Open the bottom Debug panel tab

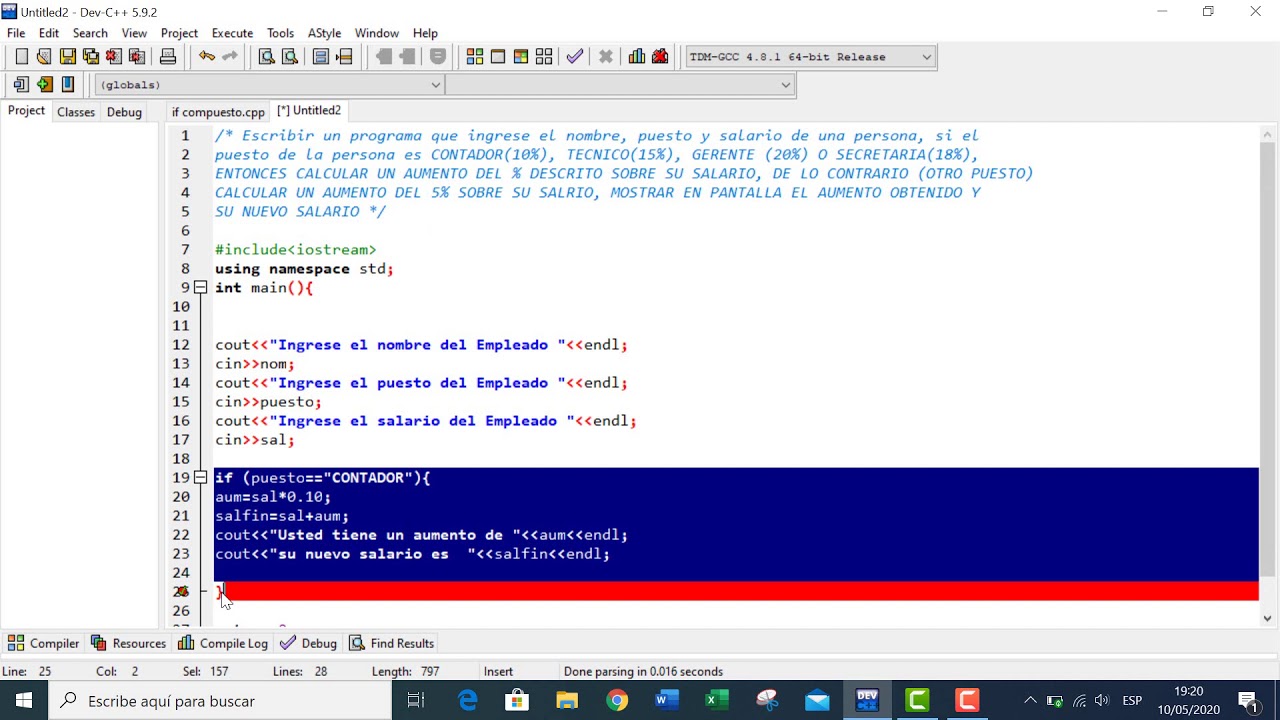pos(308,643)
